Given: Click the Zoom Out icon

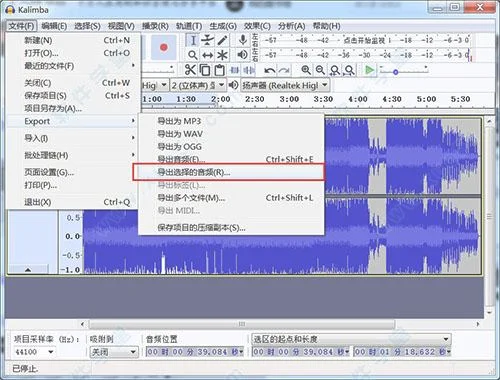Looking at the screenshot, I should coord(320,70).
